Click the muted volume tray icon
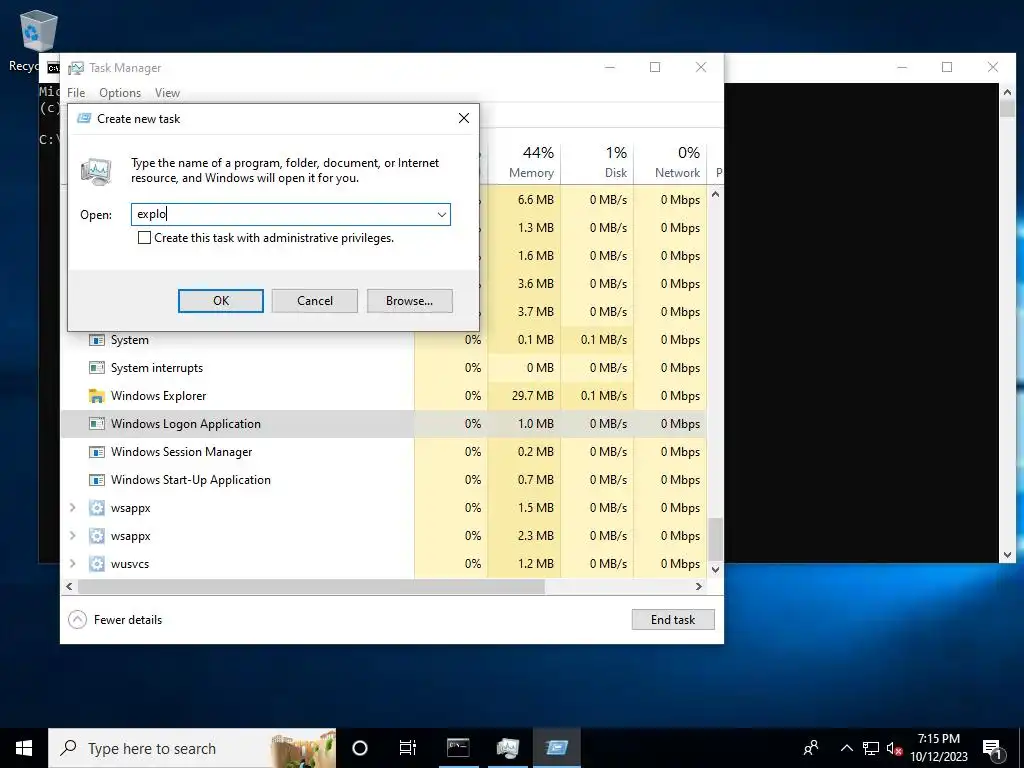 (x=894, y=748)
